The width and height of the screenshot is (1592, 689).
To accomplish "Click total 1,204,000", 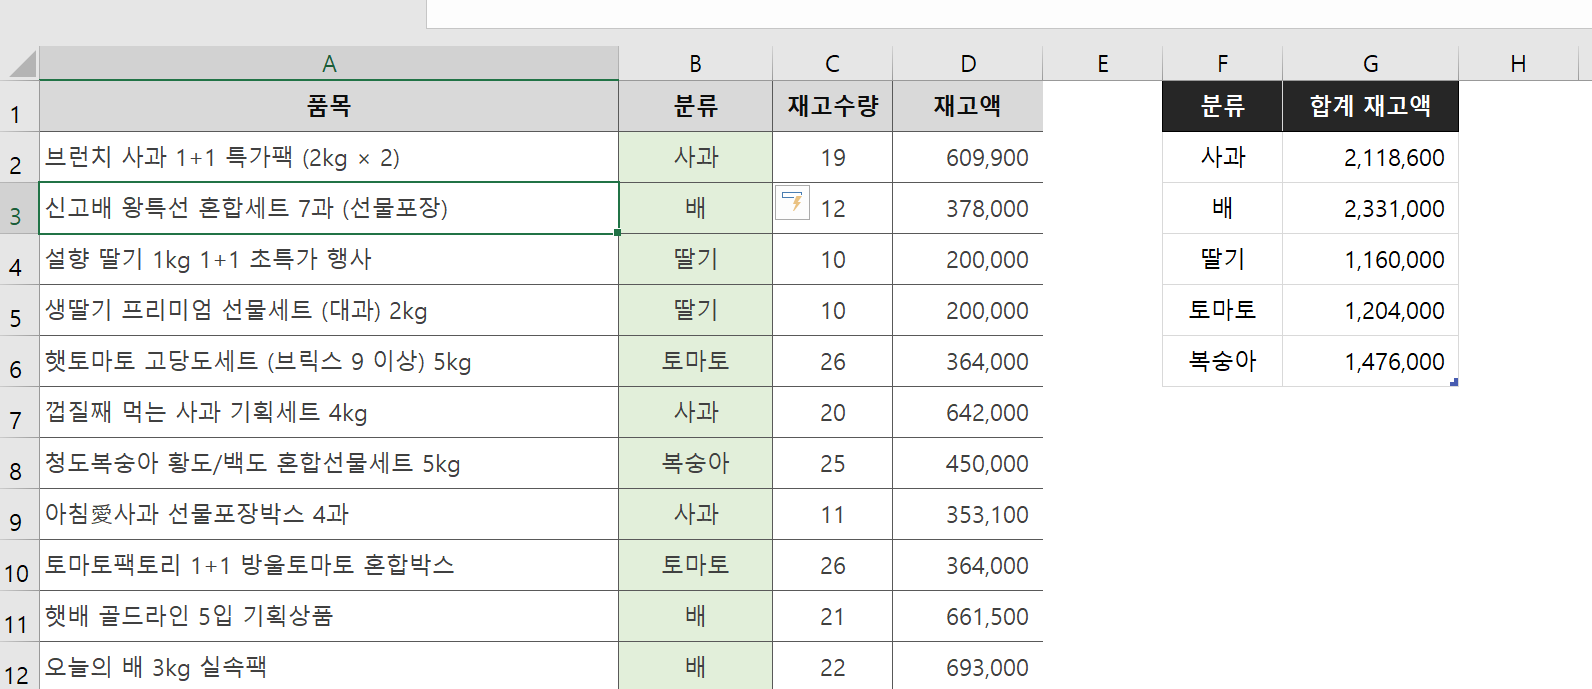I will [1370, 310].
